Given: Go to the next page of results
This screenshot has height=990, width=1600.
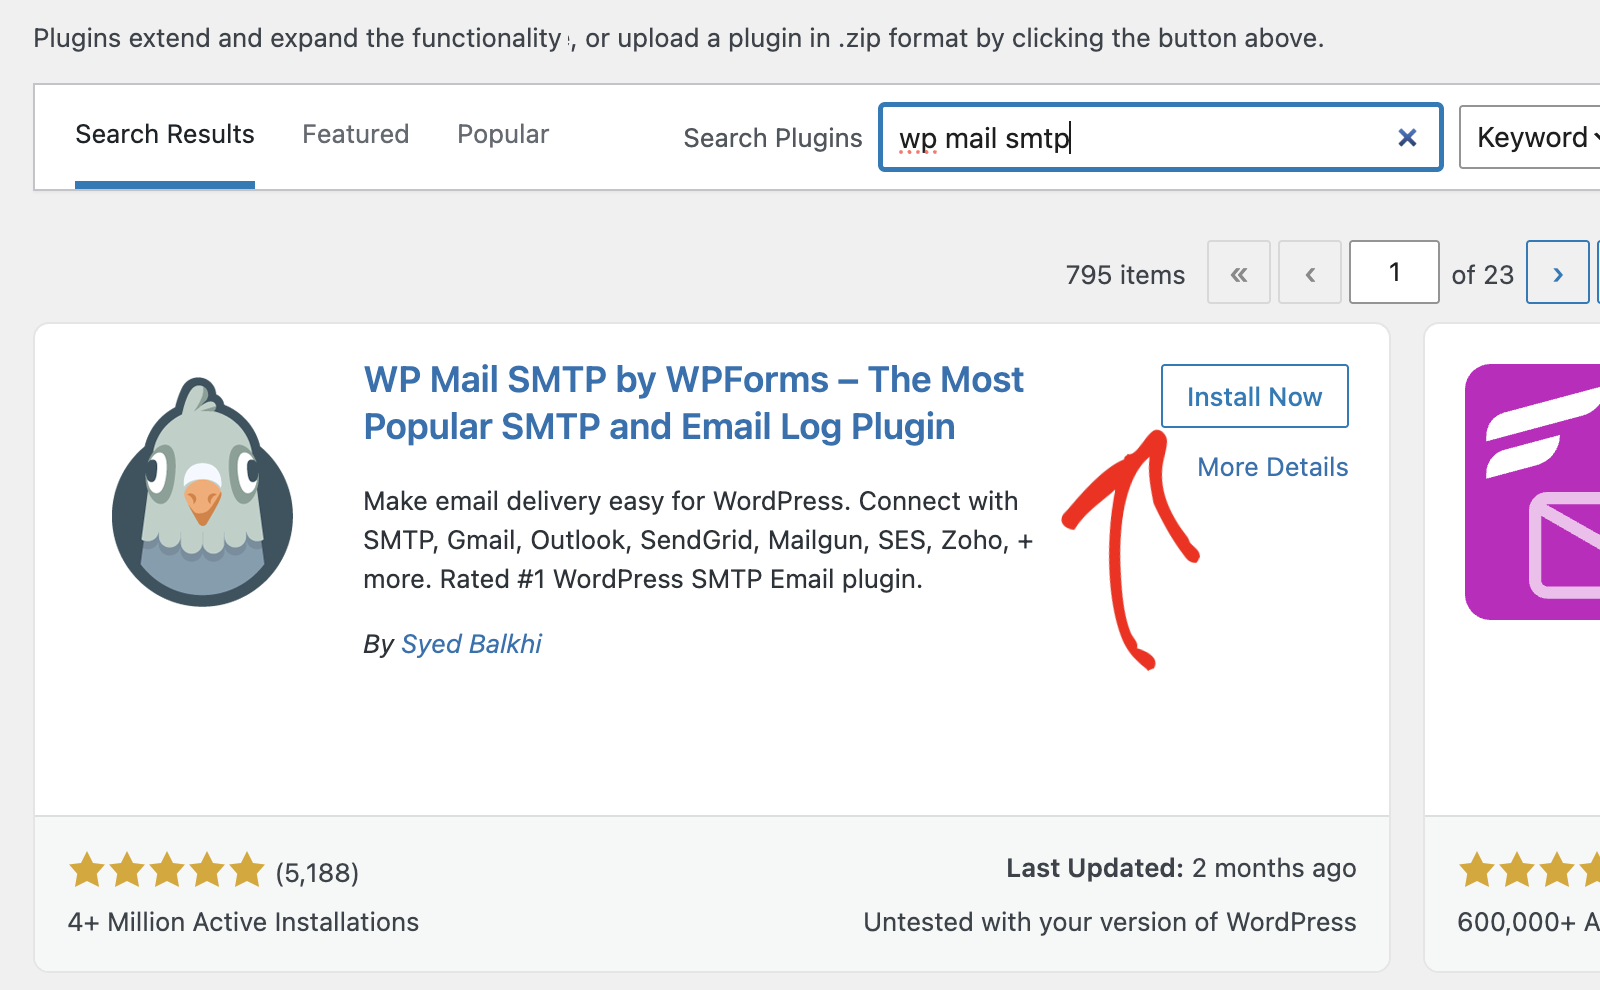Looking at the screenshot, I should 1557,272.
